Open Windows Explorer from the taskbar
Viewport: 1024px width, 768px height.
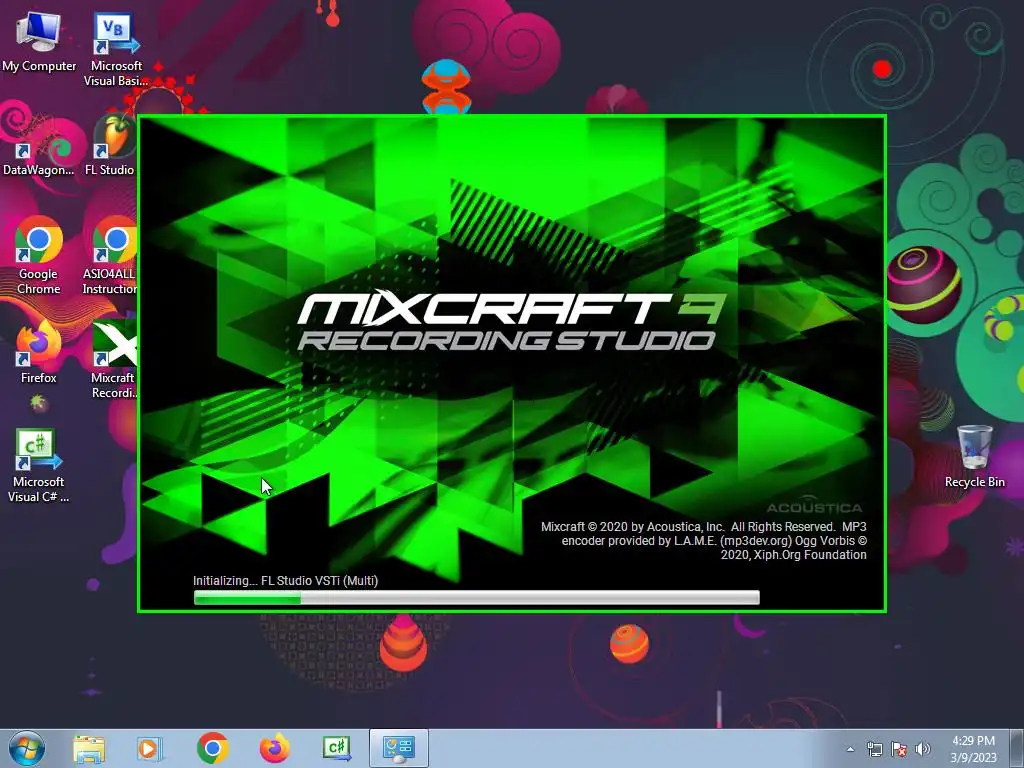[89, 748]
